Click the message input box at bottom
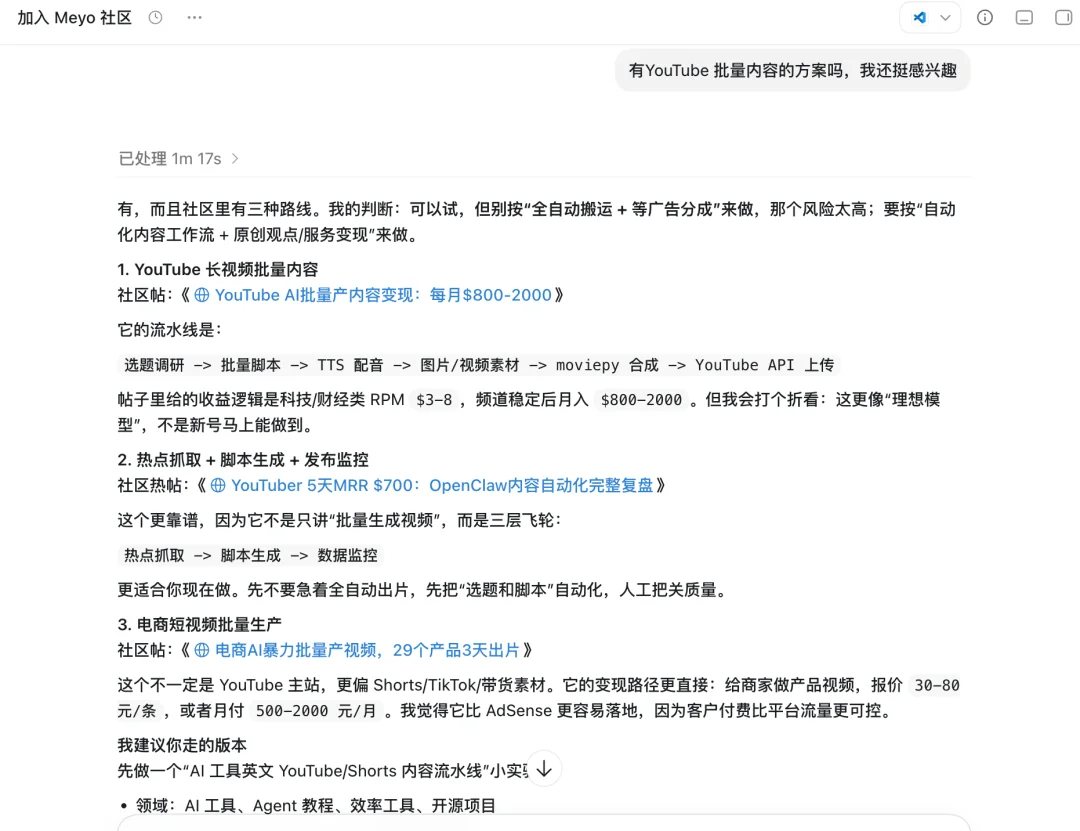 (x=544, y=823)
